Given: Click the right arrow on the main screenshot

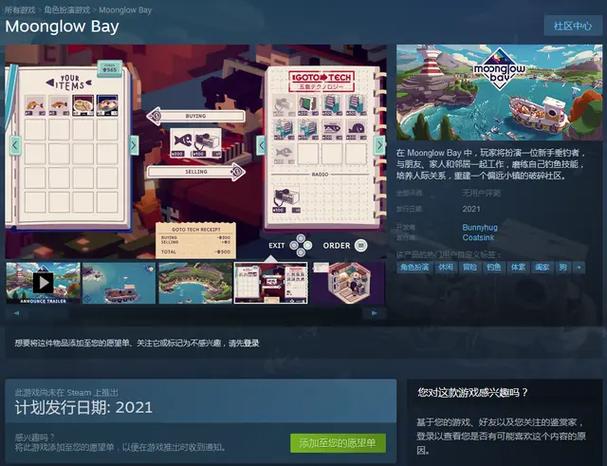Looking at the screenshot, I should point(379,146).
